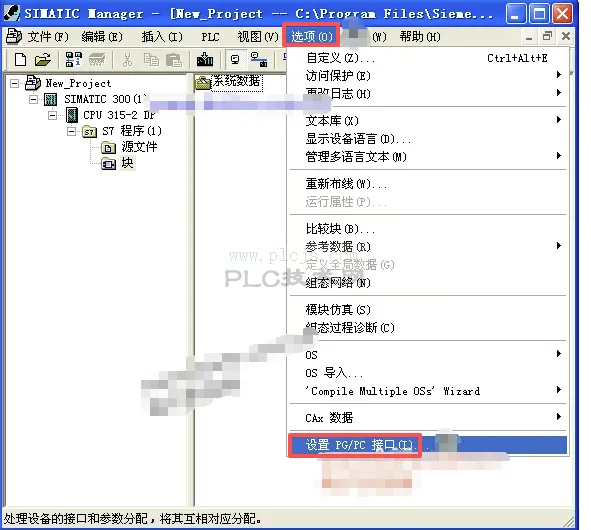Screen dimensions: 591x530
Task: Choose 组态过程诊断(C) entry
Action: point(428,327)
